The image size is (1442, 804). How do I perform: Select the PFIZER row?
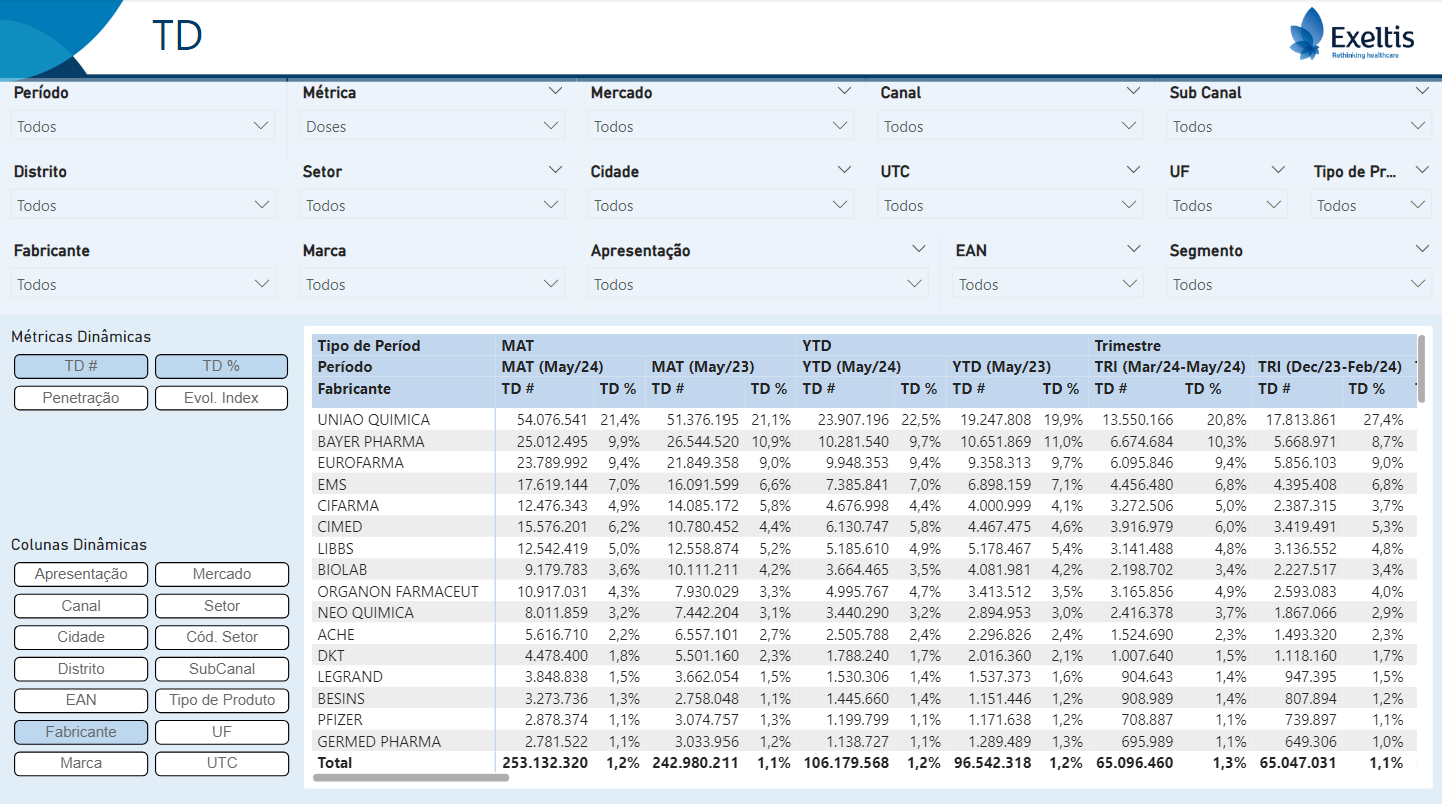[x=865, y=719]
